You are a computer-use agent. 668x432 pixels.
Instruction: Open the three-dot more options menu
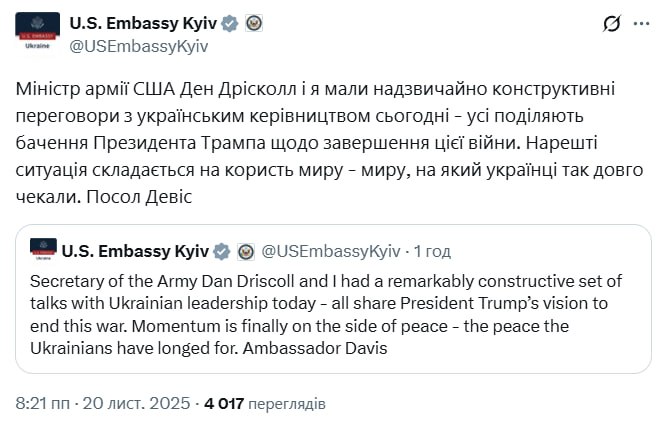pyautogui.click(x=641, y=23)
